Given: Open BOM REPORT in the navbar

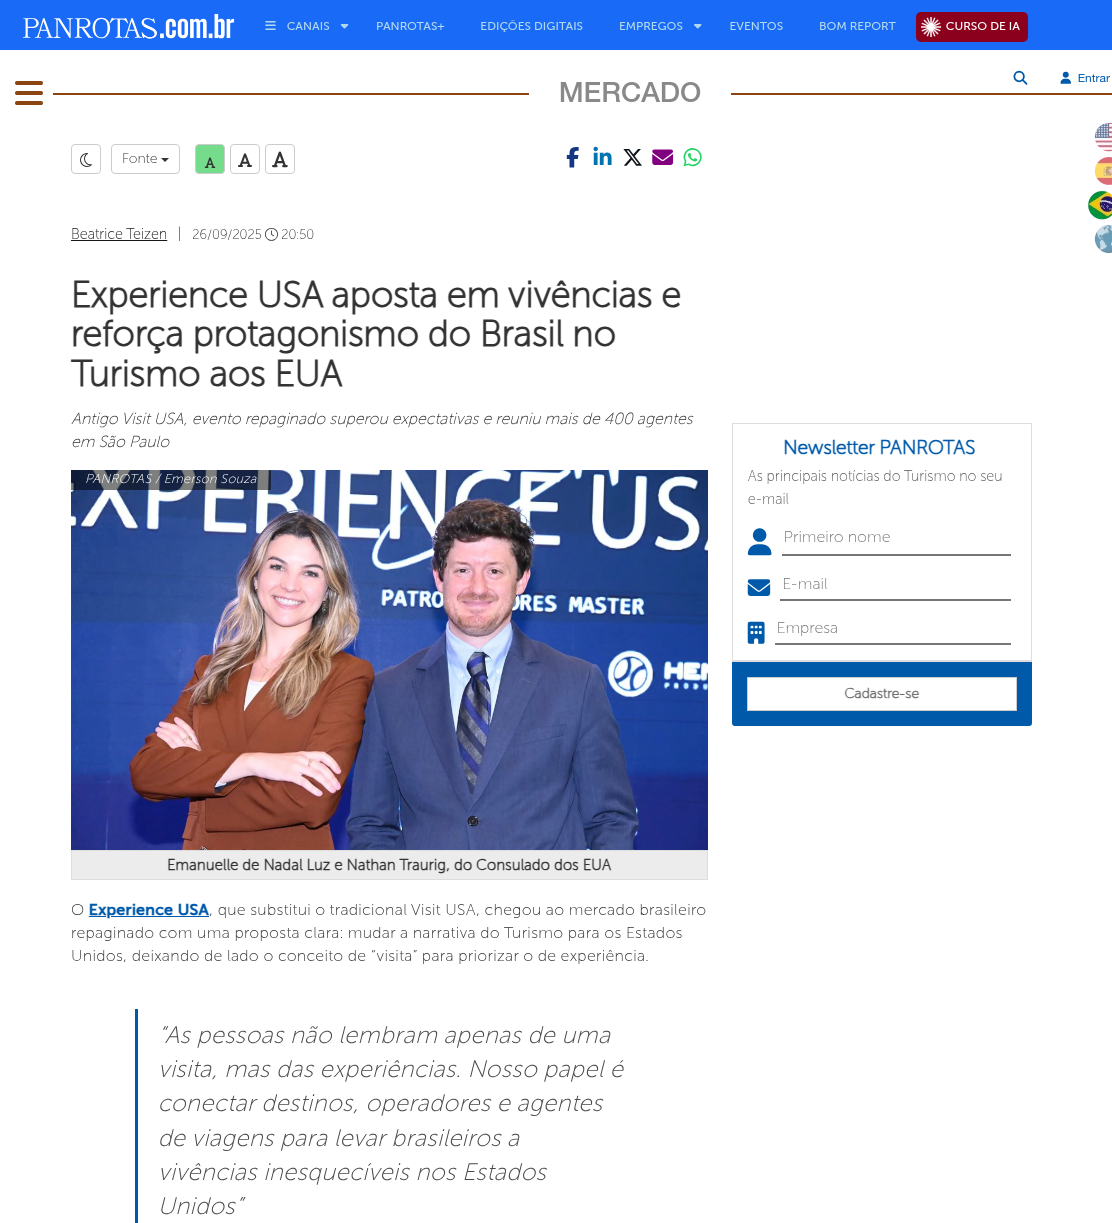Looking at the screenshot, I should click(x=857, y=26).
